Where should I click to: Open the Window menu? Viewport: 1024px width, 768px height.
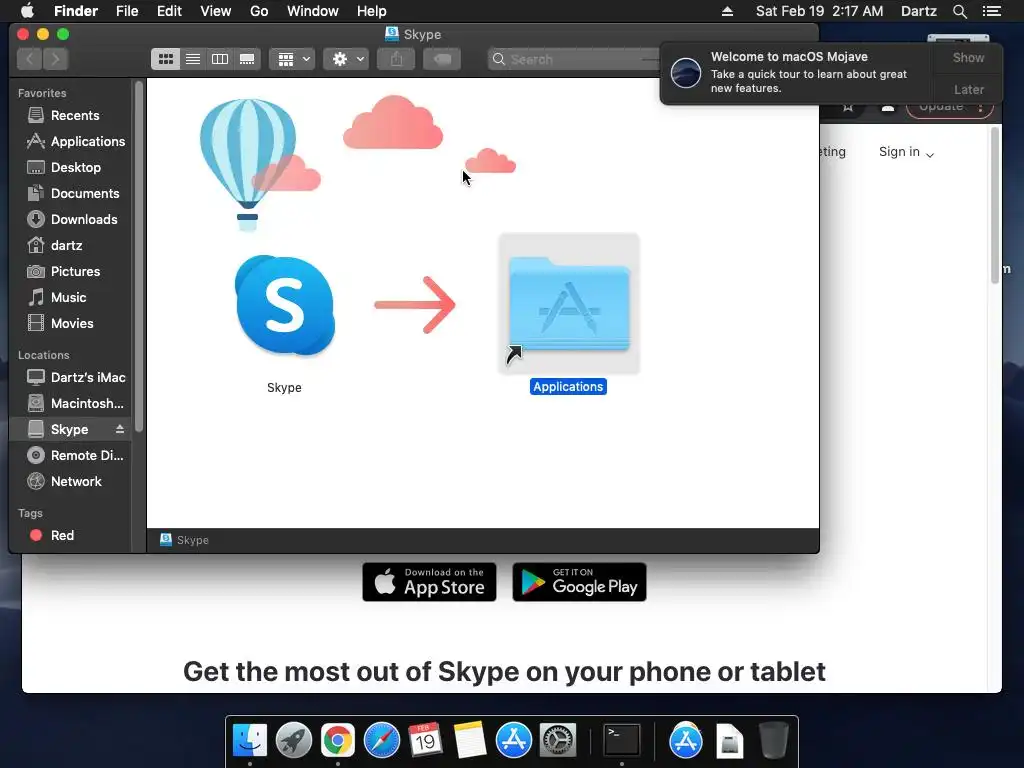[313, 11]
